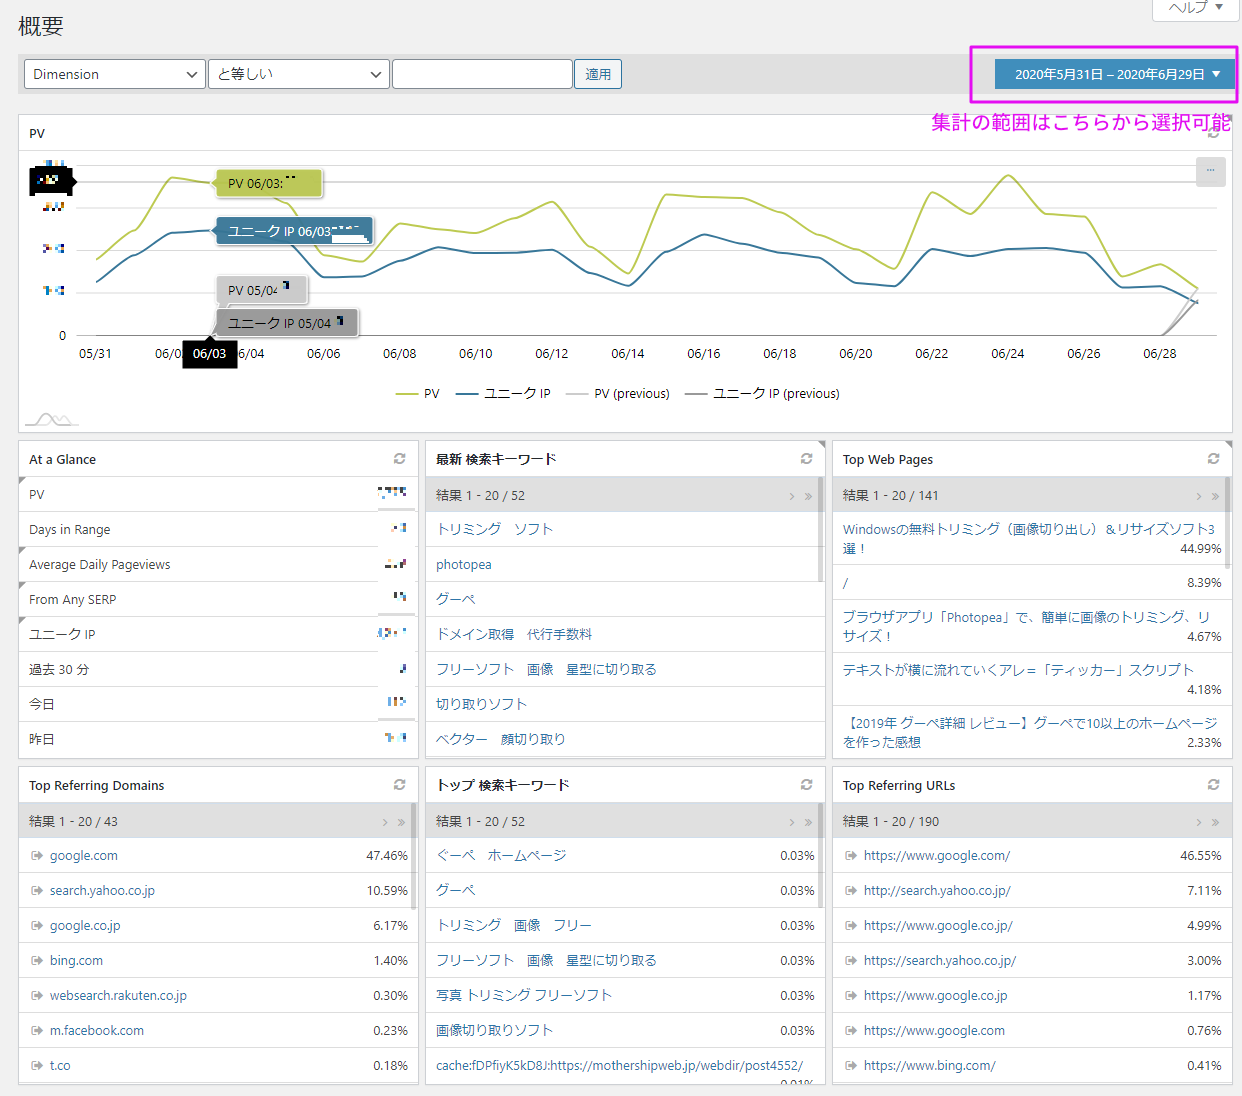Toggle PV (previous) series in legend

[x=618, y=394]
